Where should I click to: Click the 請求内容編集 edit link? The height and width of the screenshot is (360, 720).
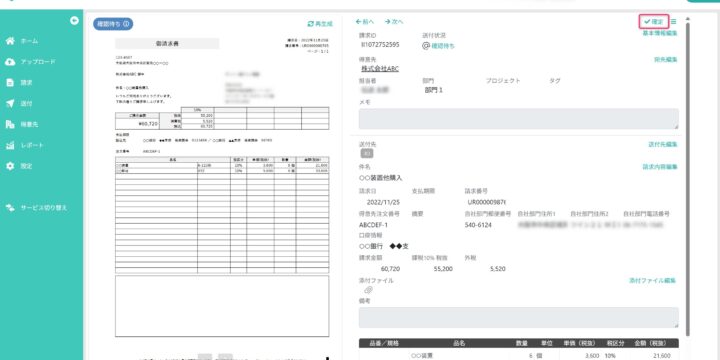(x=660, y=167)
